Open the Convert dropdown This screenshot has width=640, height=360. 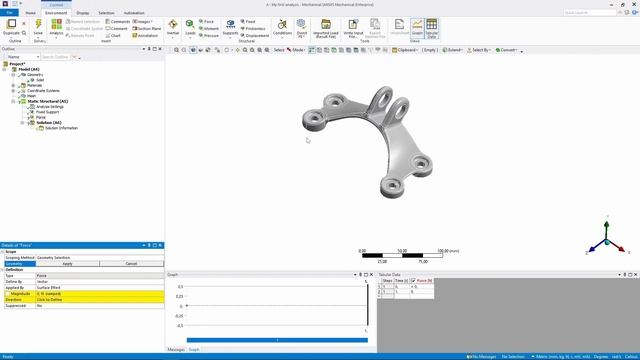[x=506, y=50]
